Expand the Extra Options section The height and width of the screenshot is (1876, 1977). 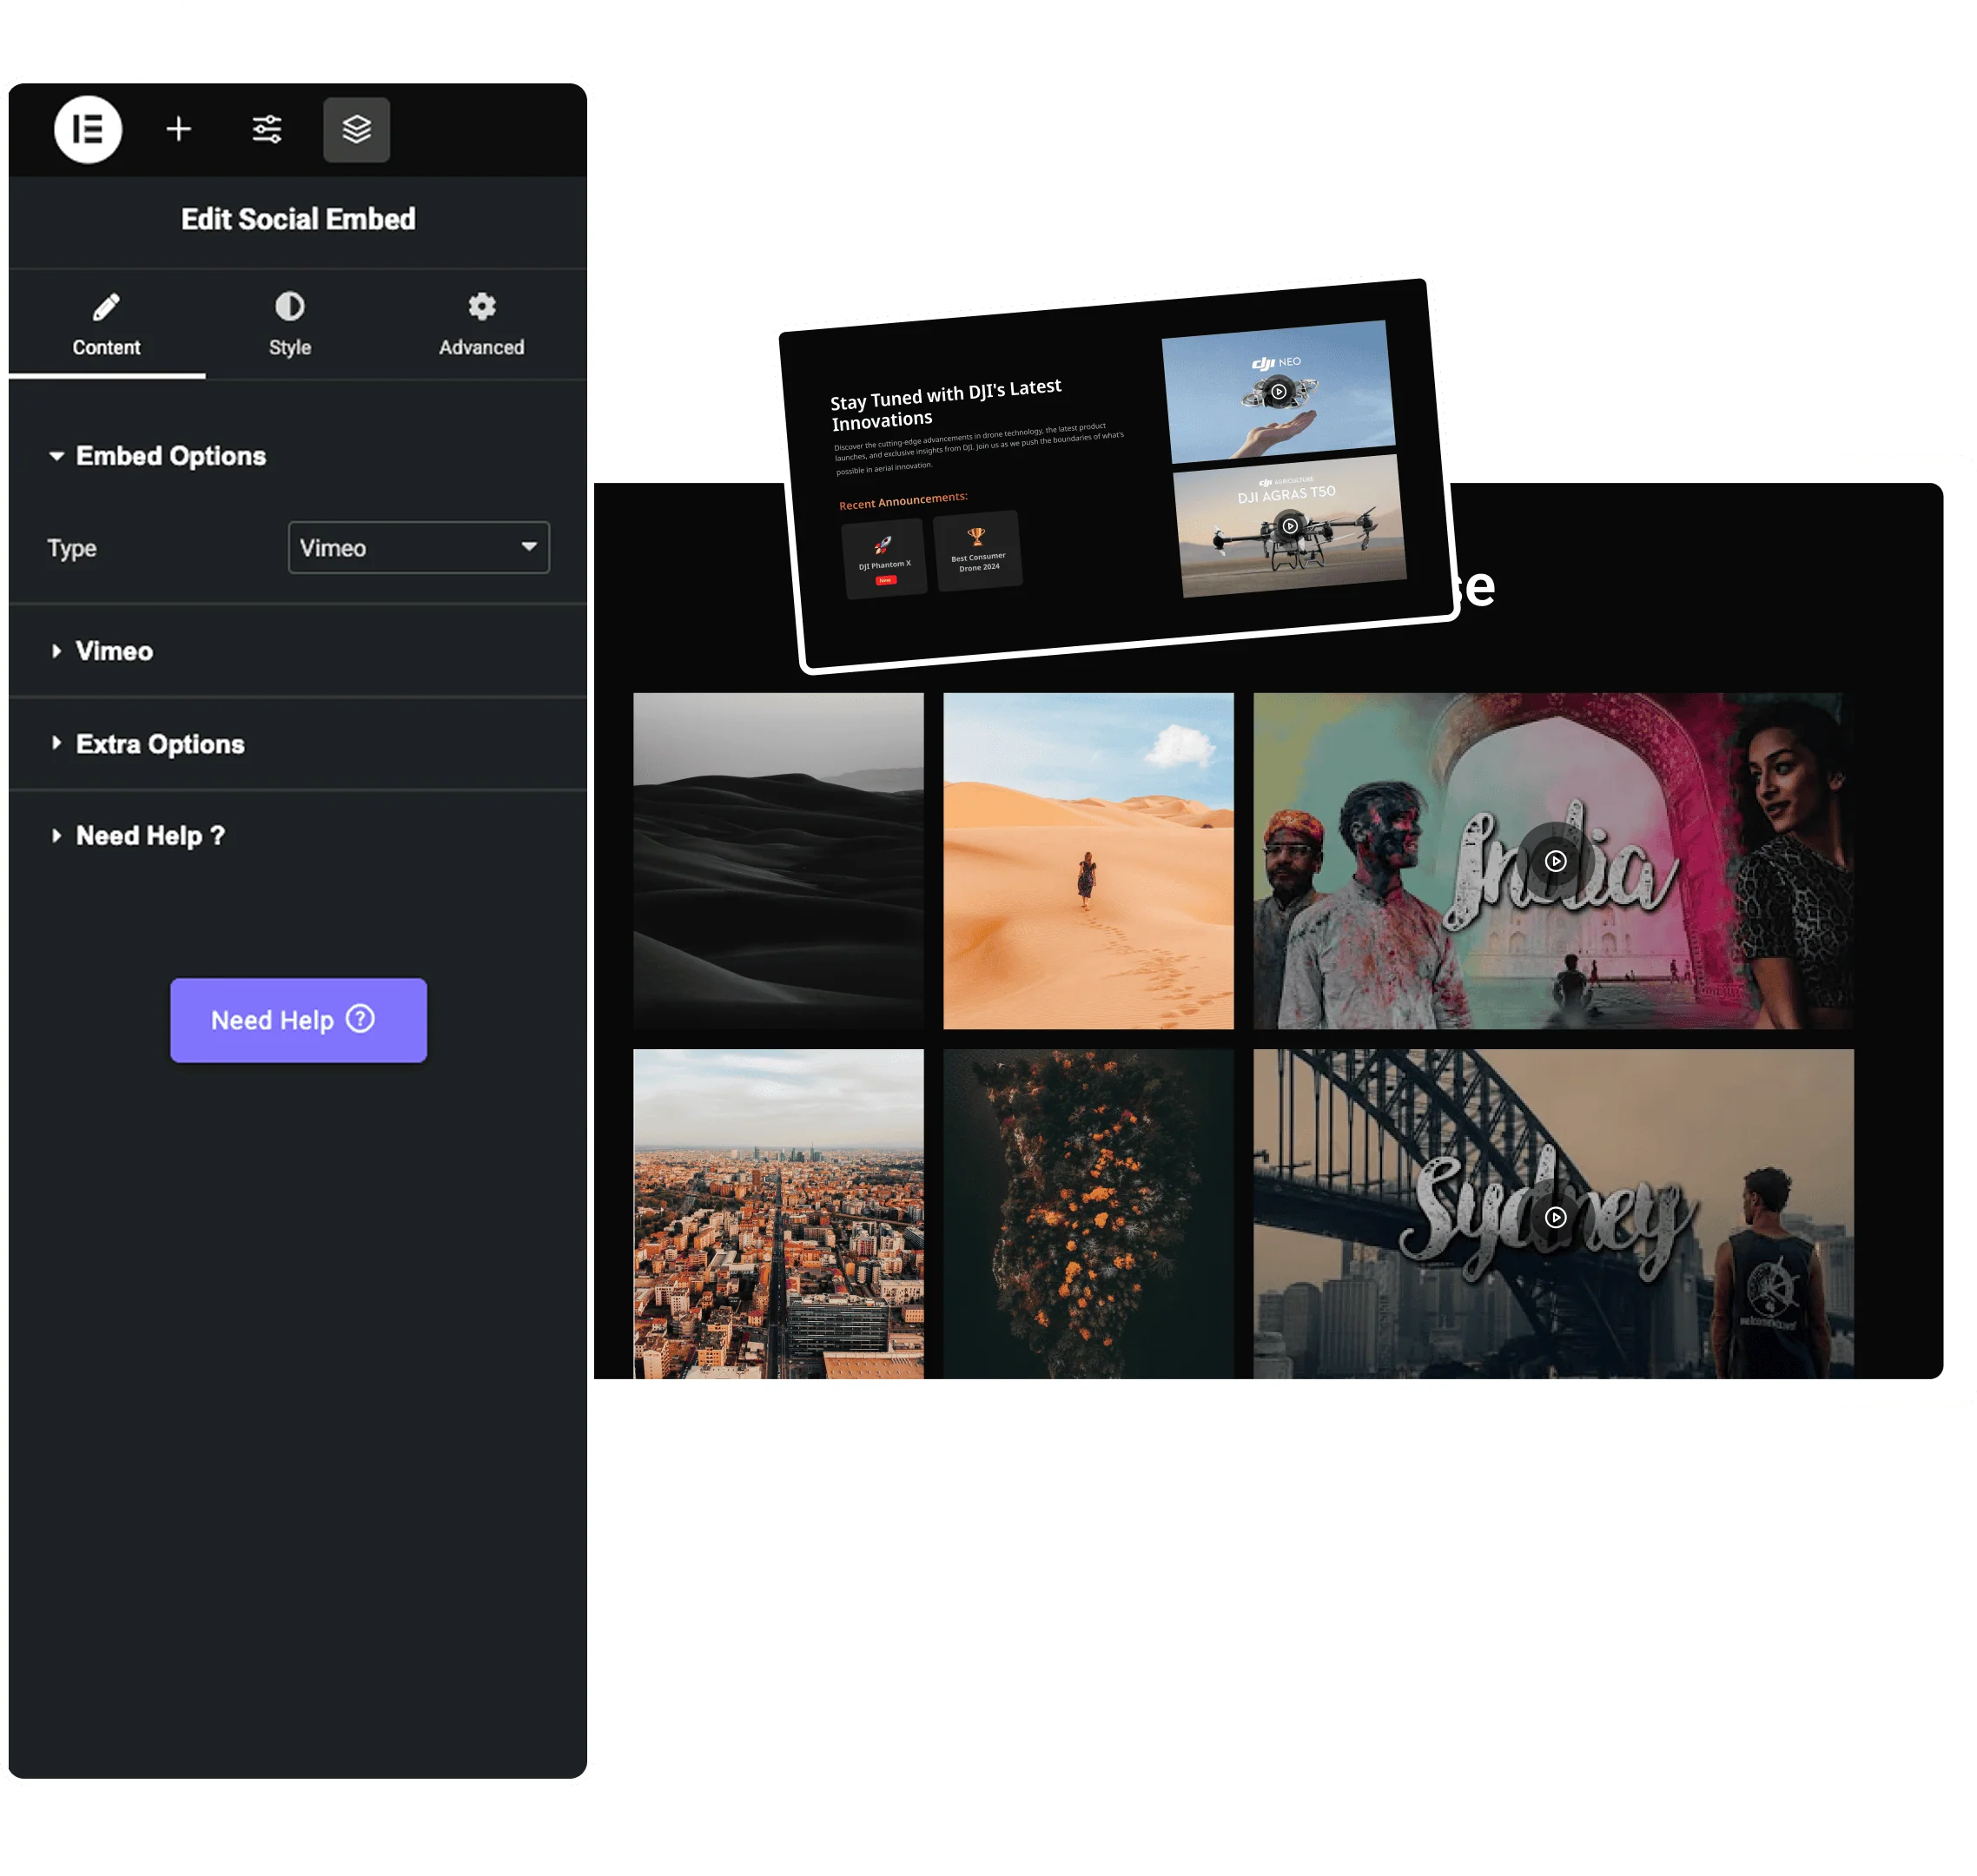[158, 744]
